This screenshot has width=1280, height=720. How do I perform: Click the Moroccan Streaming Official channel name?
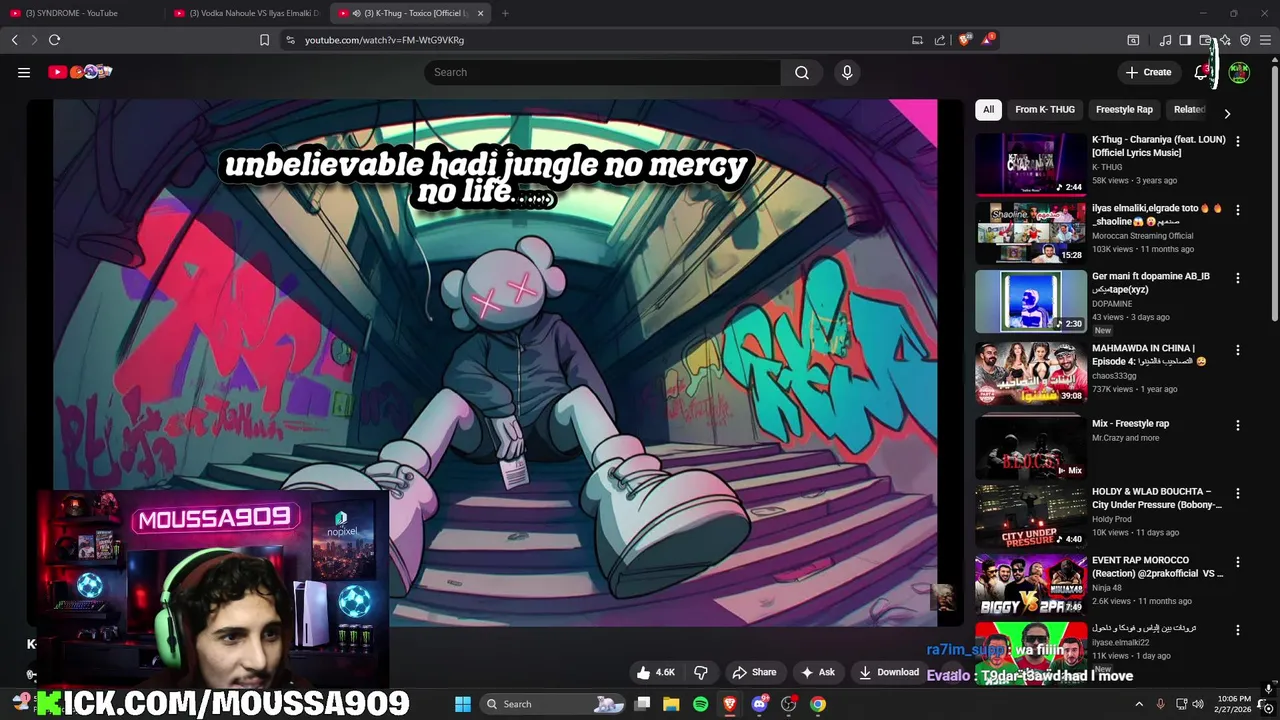click(1142, 236)
